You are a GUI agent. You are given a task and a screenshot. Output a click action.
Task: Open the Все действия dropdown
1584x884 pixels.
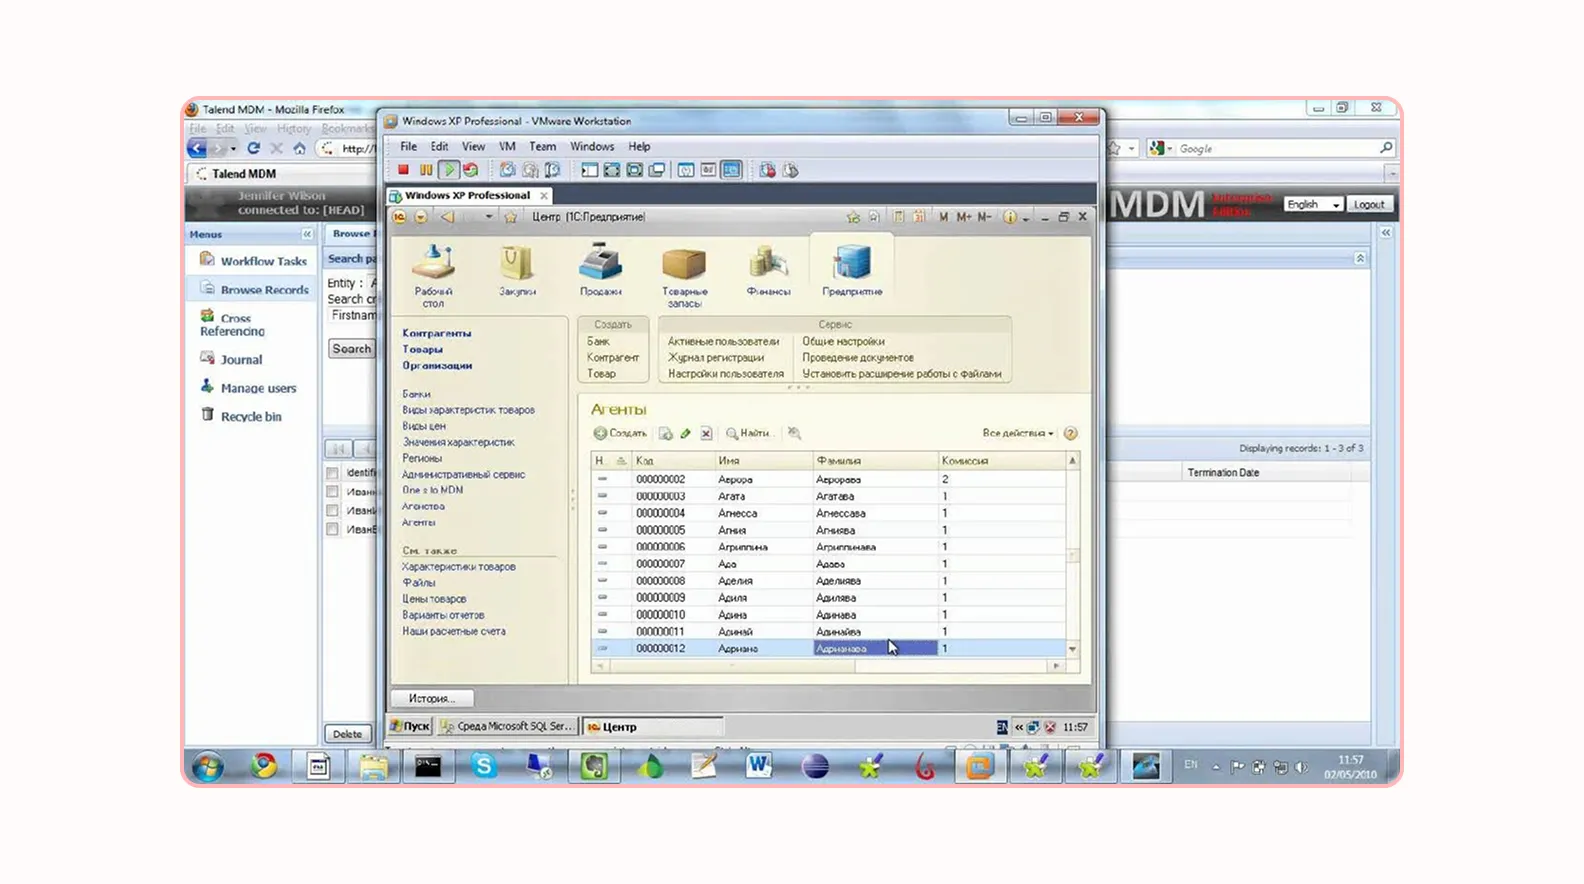click(1017, 433)
